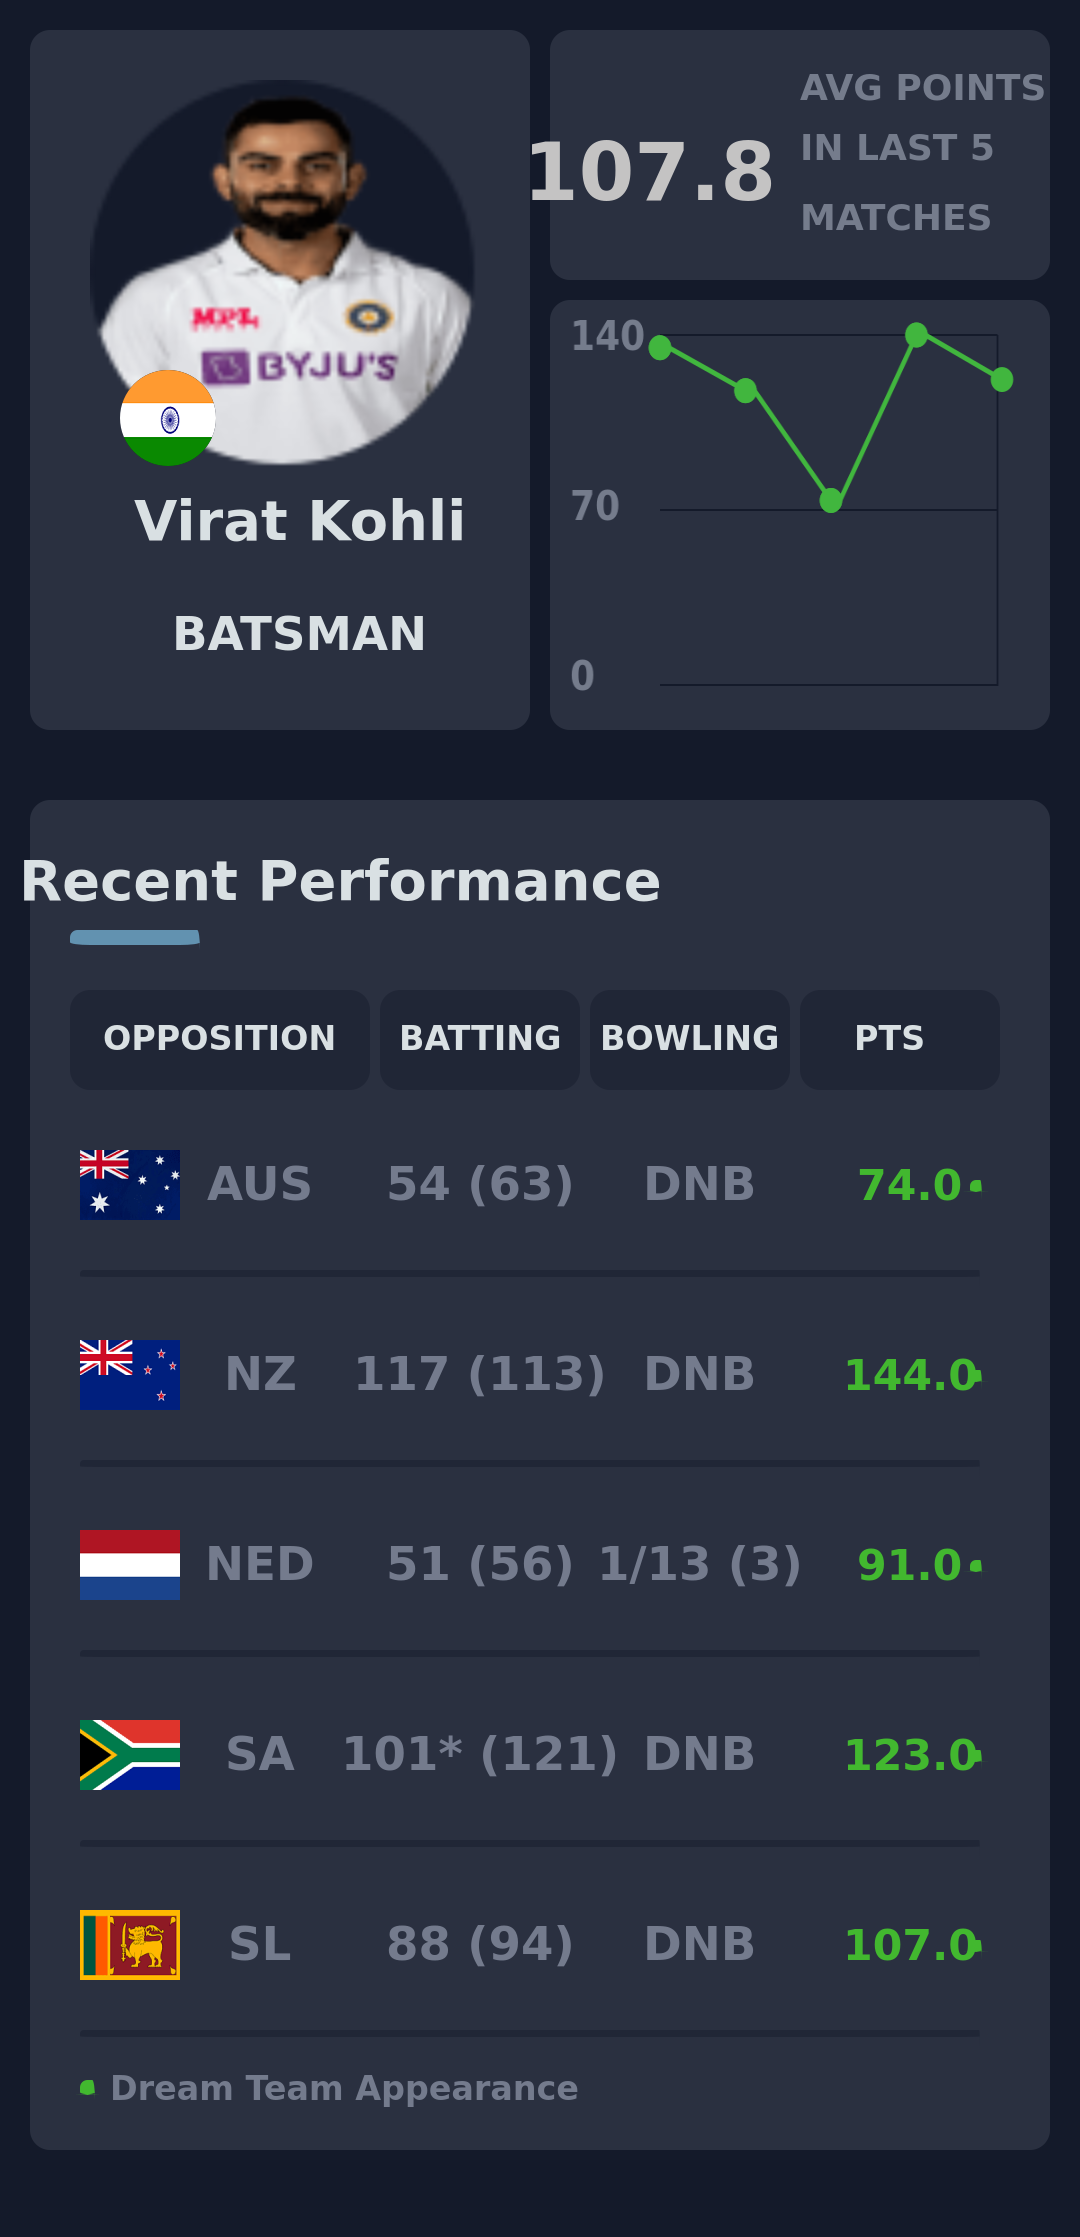The width and height of the screenshot is (1080, 2237).
Task: Click the Netherlands flag icon
Action: [130, 1564]
